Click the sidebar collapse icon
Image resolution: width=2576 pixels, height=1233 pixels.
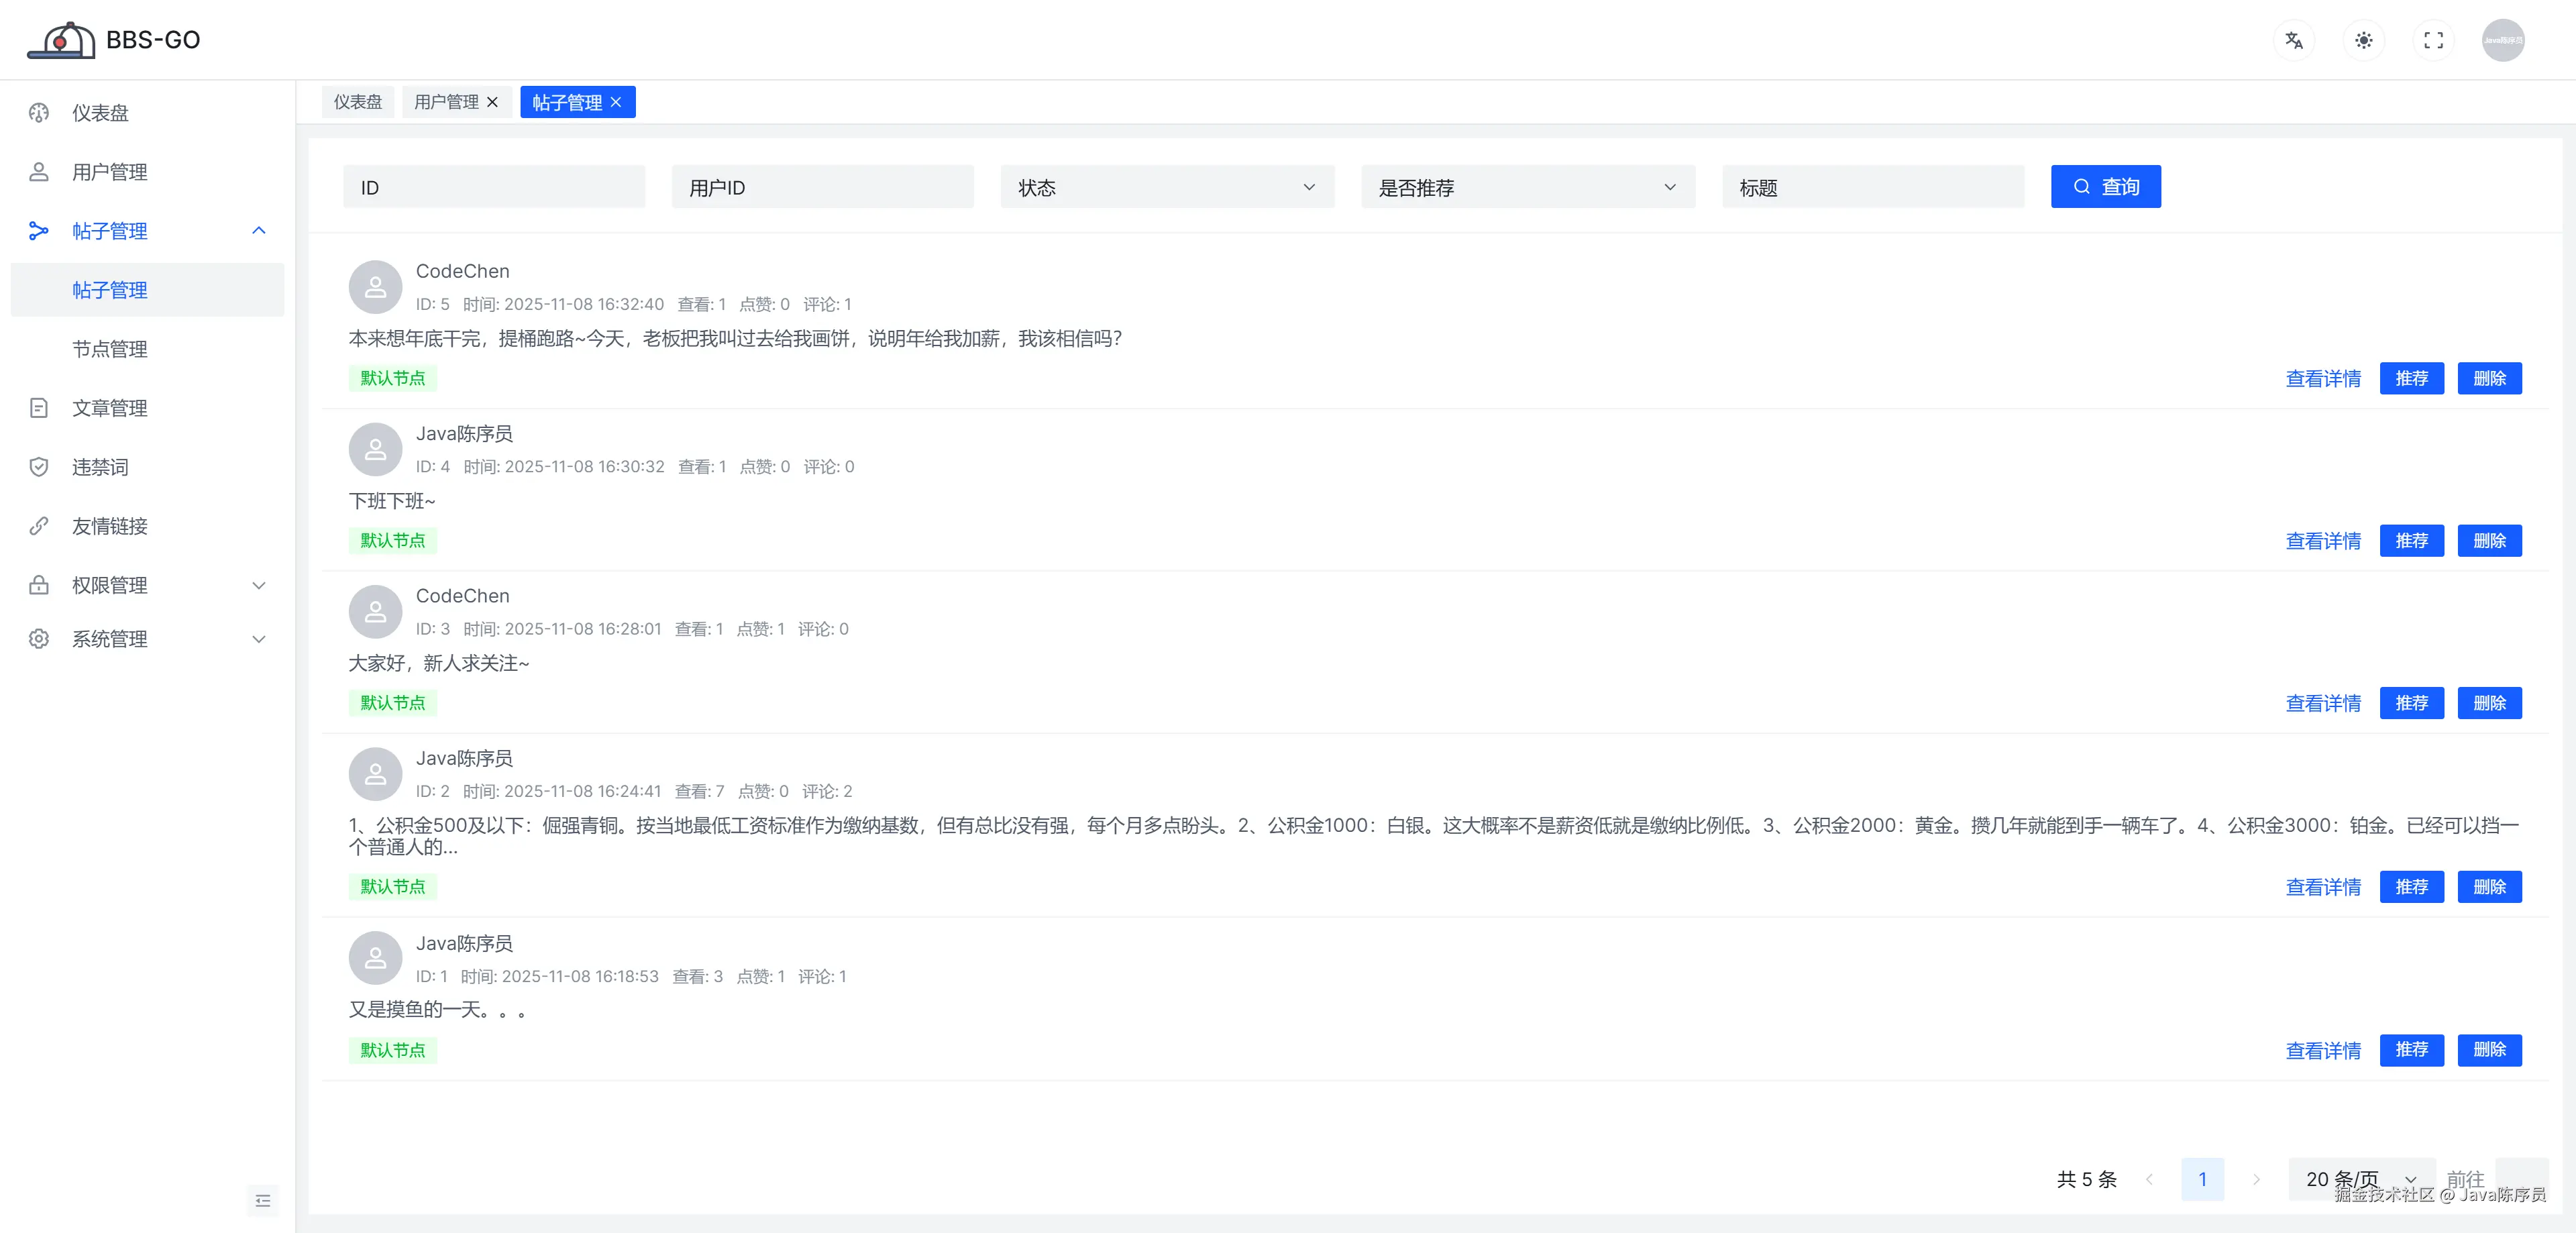[x=263, y=1200]
